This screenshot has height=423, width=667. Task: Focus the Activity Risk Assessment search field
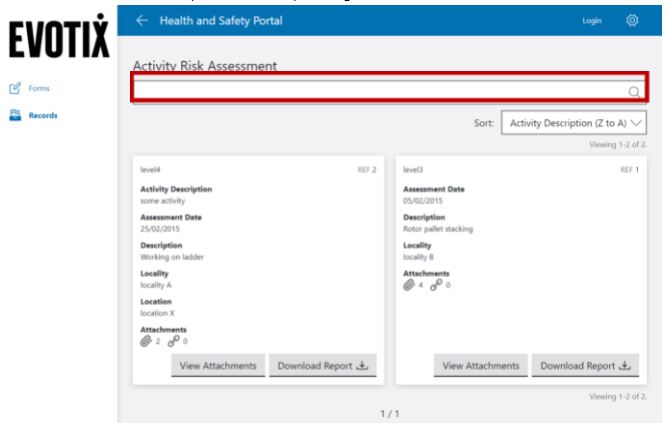pos(380,90)
